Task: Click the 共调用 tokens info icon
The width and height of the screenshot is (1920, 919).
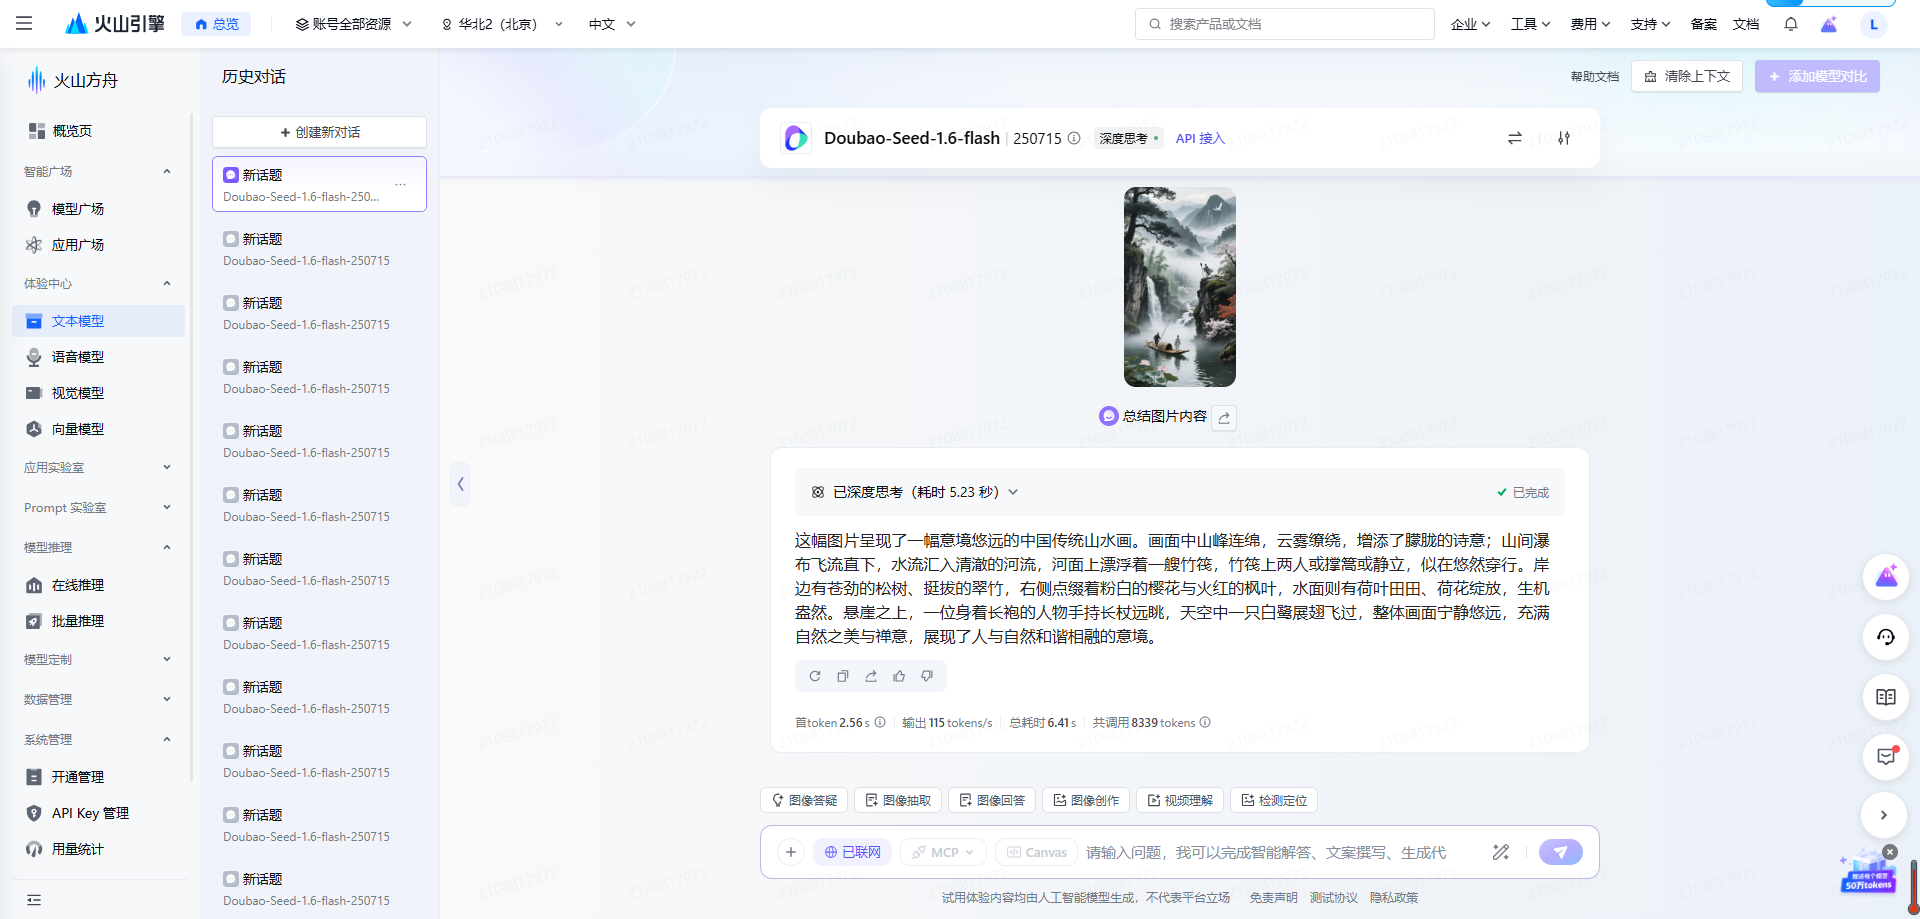Action: [1205, 722]
